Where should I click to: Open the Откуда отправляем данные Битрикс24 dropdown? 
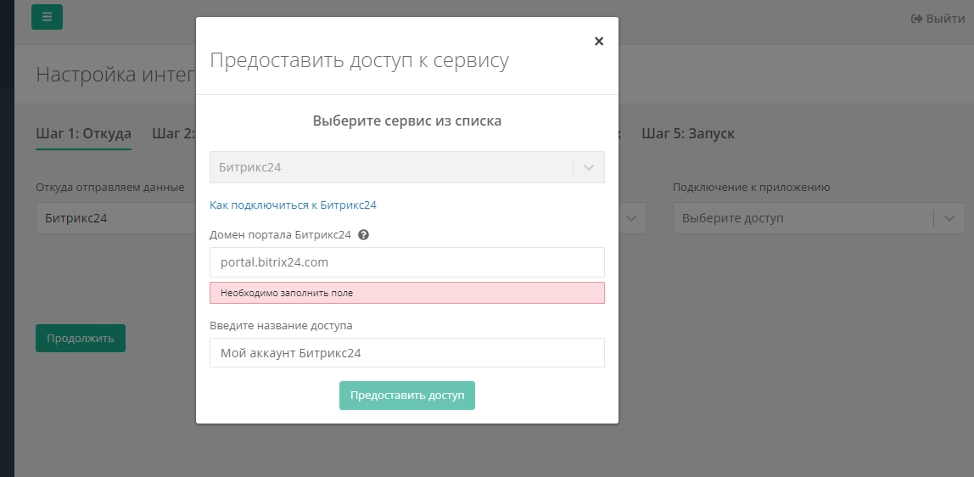coord(117,218)
